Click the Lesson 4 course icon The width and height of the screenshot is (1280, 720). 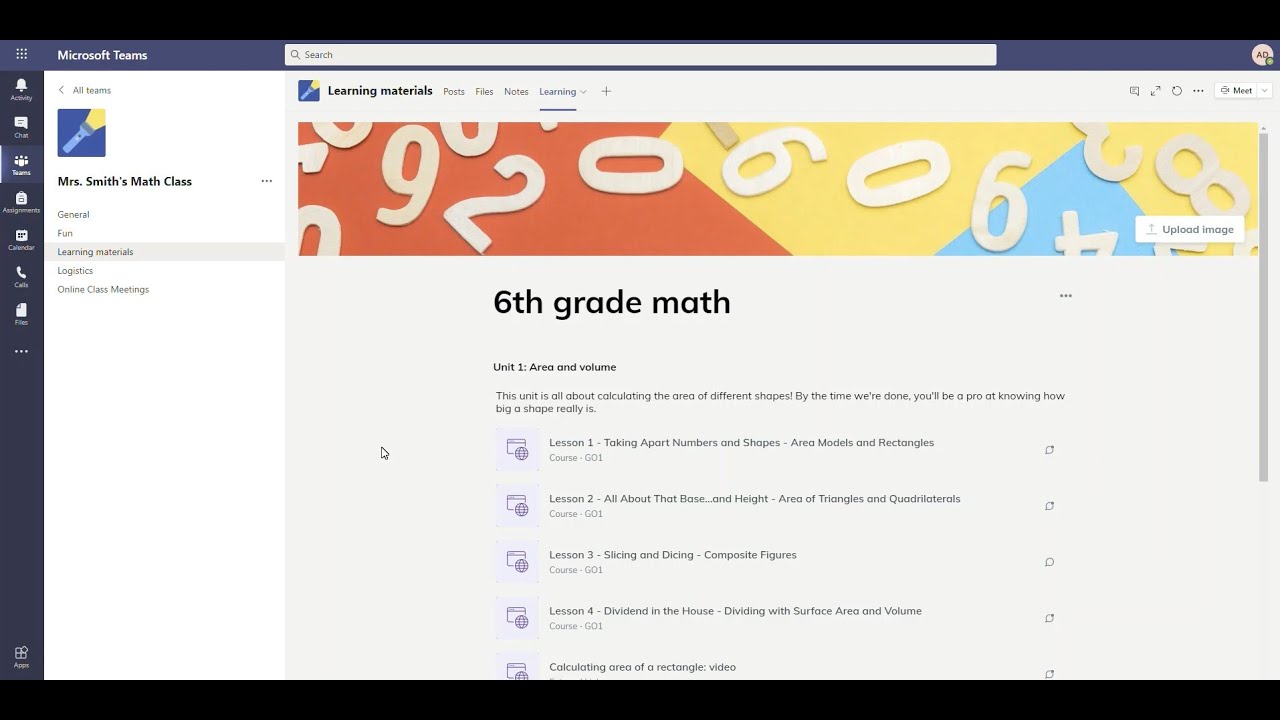click(517, 618)
